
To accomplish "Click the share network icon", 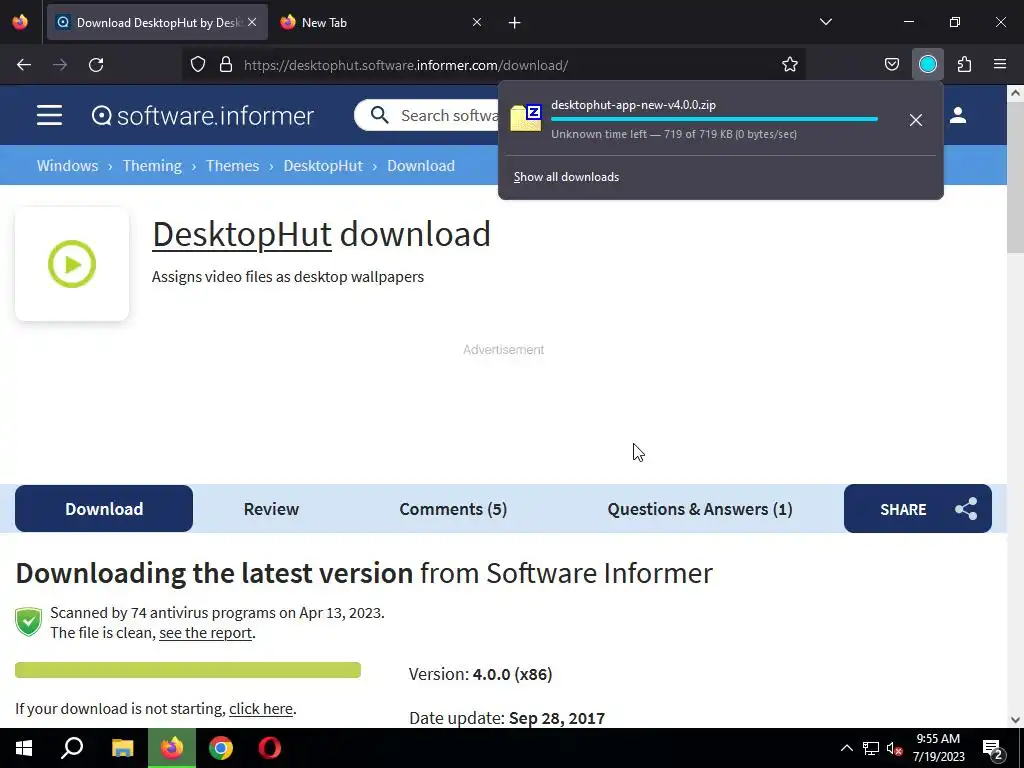I will 966,509.
